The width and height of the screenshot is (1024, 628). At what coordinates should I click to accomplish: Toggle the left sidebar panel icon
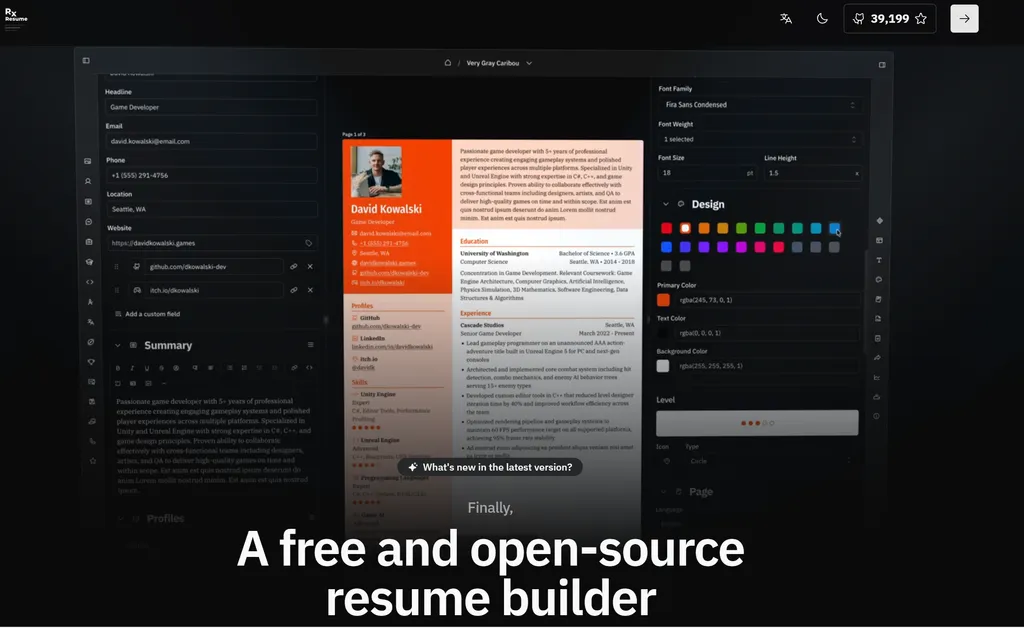tap(86, 61)
